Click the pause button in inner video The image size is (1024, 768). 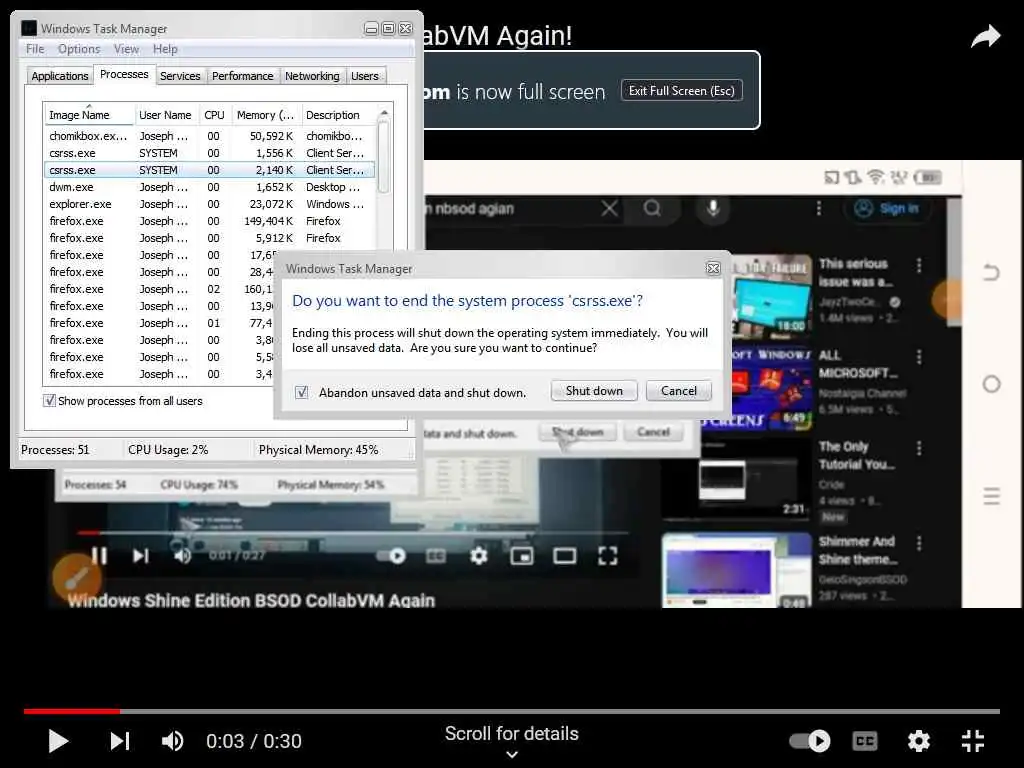99,556
